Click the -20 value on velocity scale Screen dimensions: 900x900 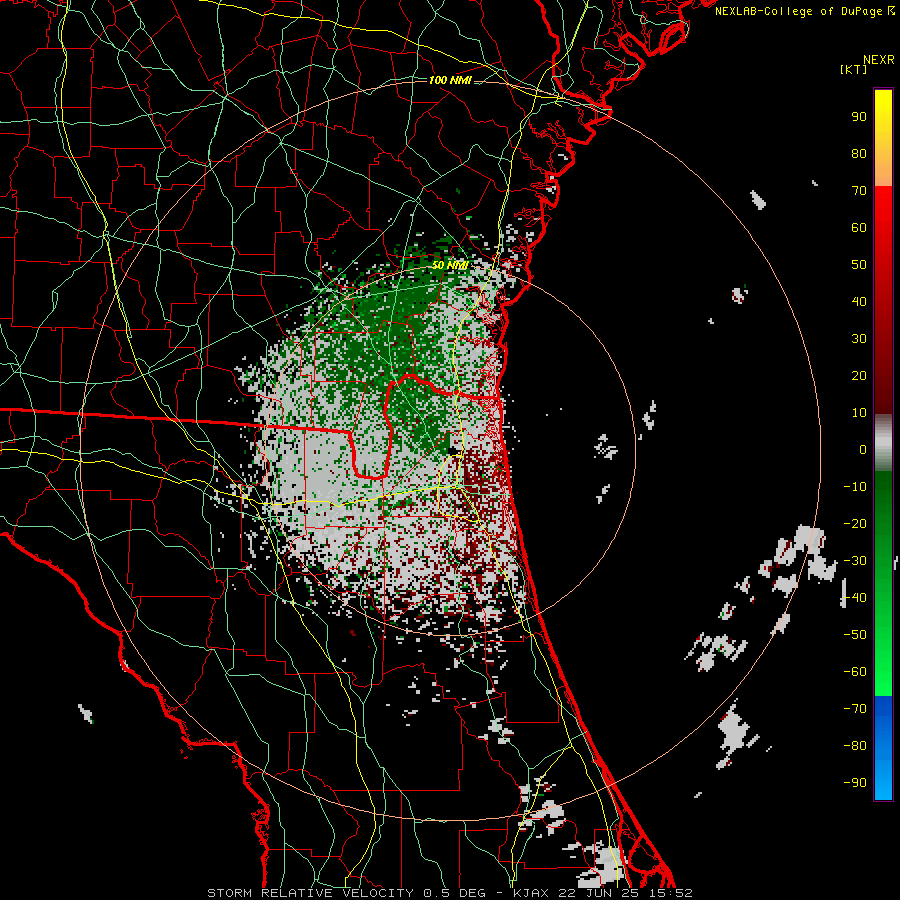click(855, 524)
